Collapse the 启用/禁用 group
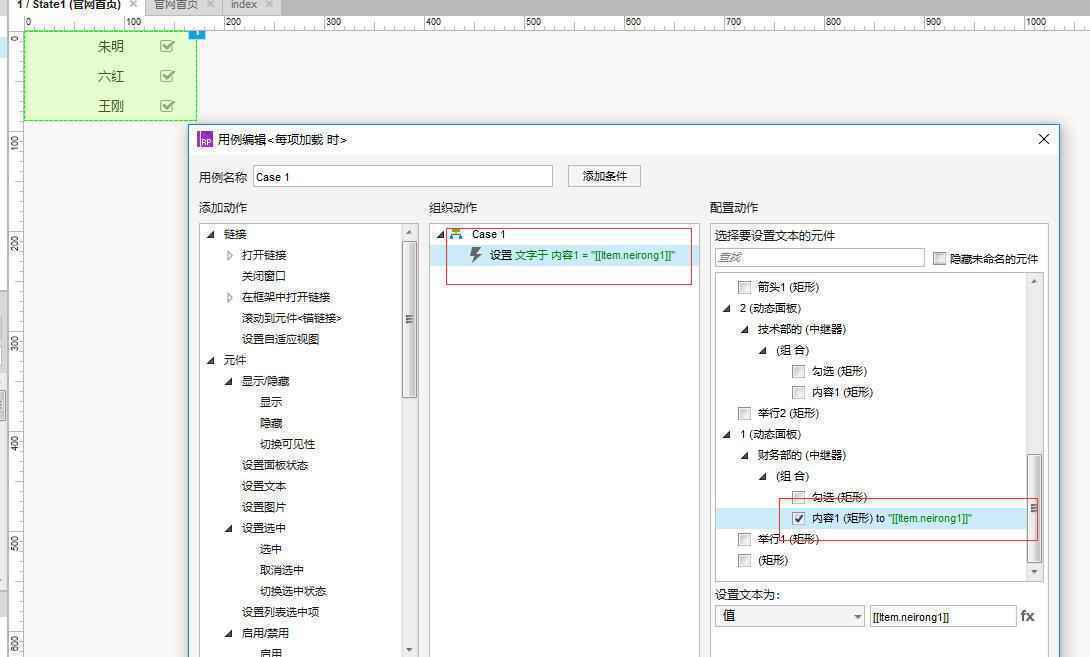Image resolution: width=1090 pixels, height=657 pixels. point(229,633)
